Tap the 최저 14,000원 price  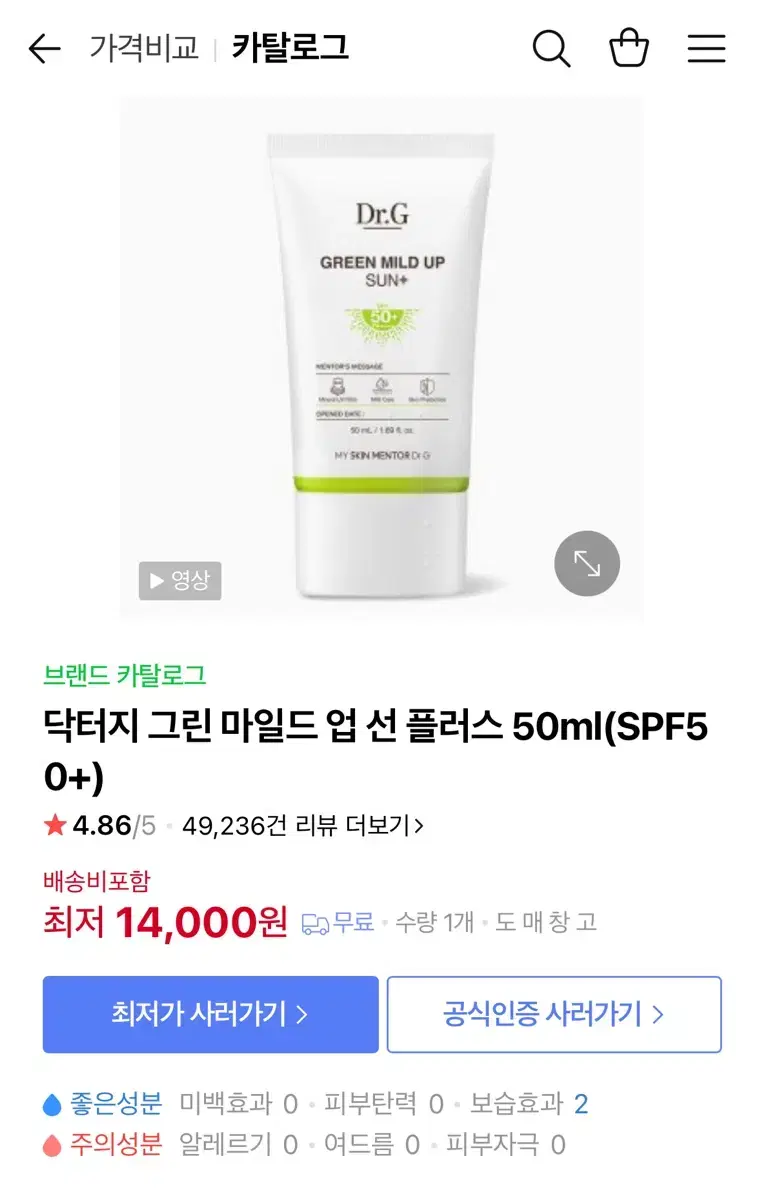165,922
